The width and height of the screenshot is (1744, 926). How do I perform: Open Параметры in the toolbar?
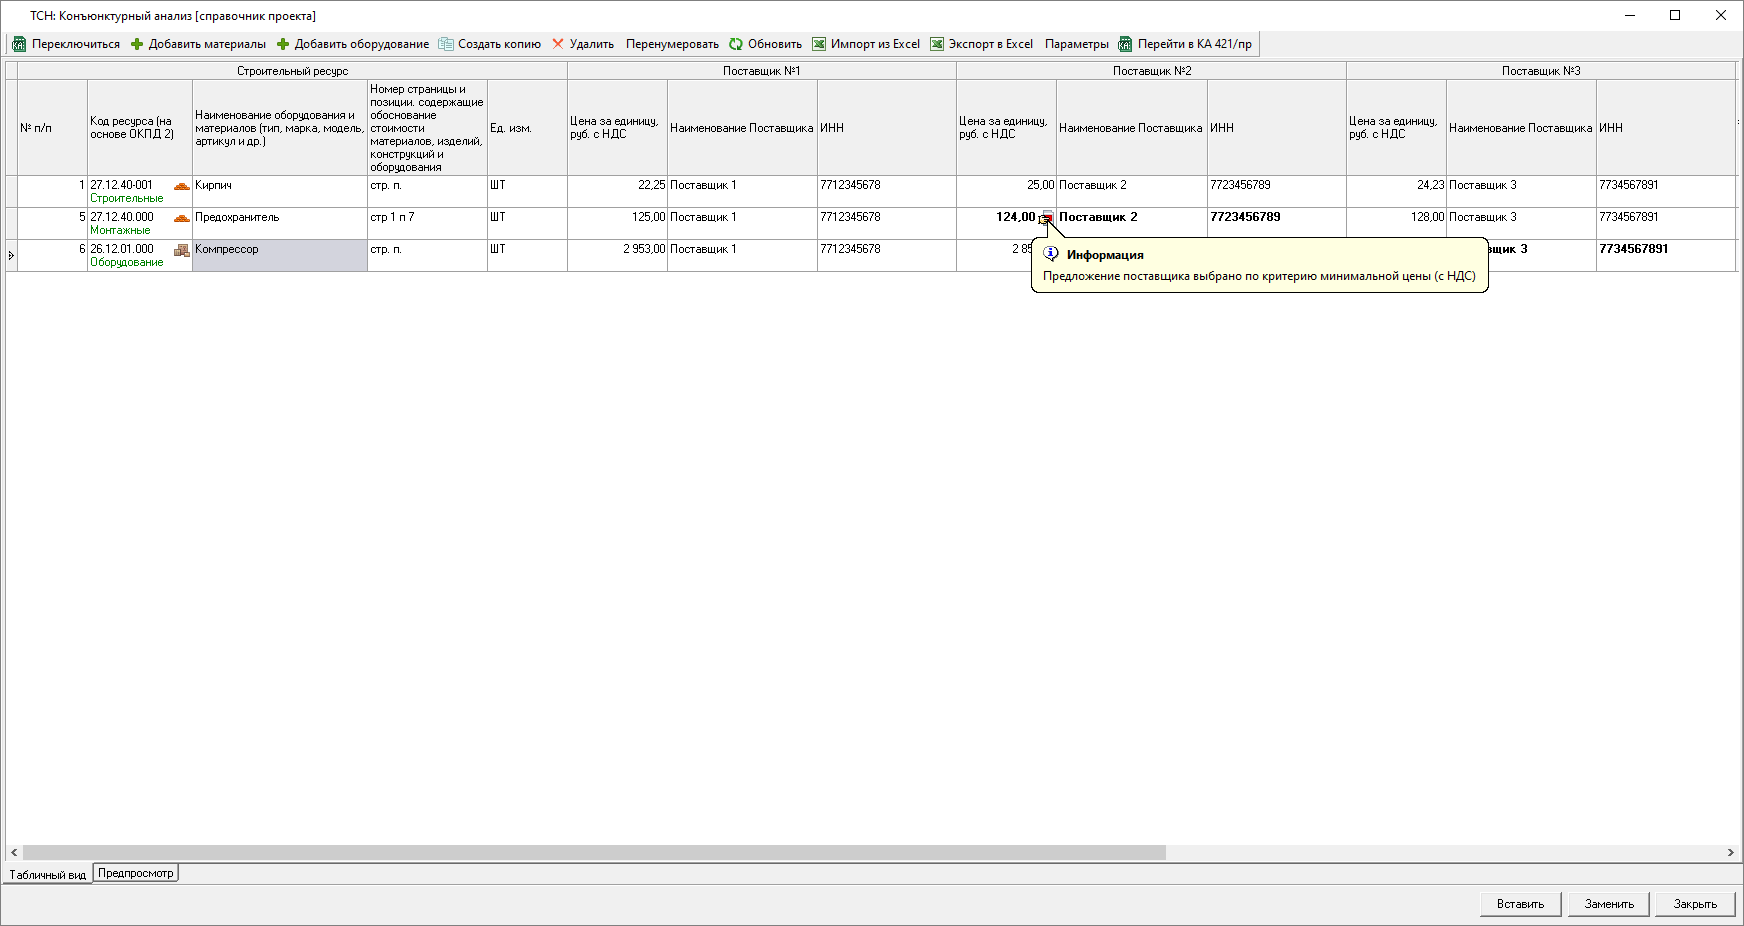tap(1076, 44)
